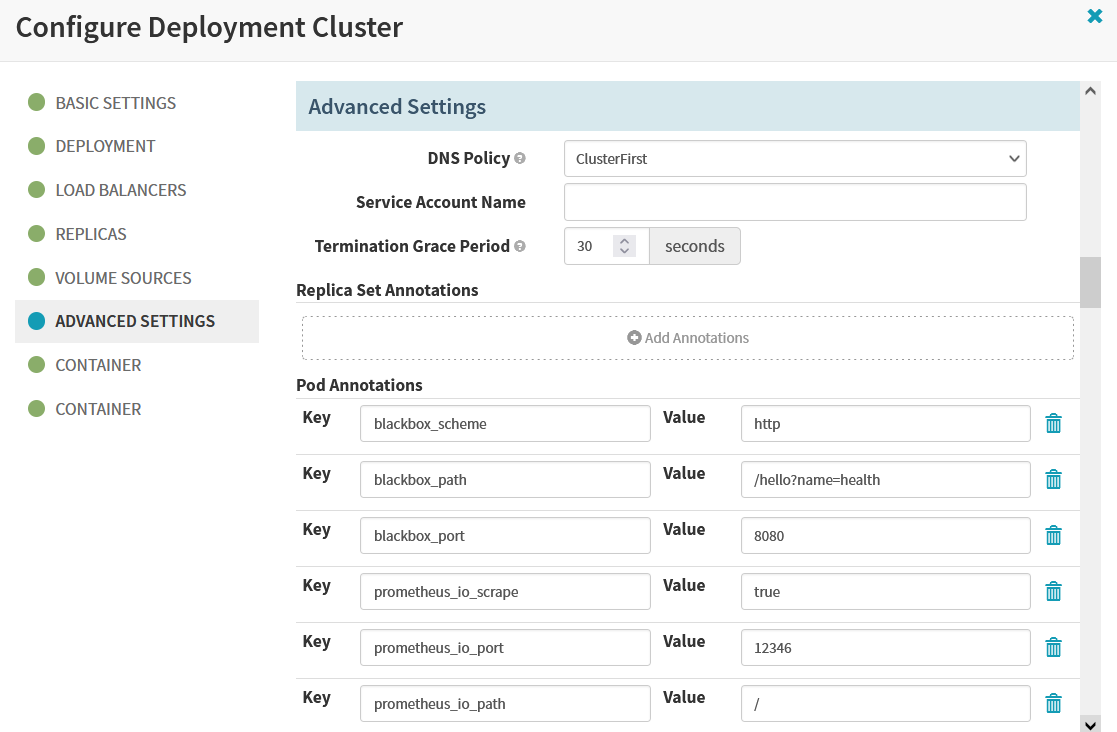Edit the /hello?name=health value field
This screenshot has width=1117, height=732.
click(x=885, y=480)
